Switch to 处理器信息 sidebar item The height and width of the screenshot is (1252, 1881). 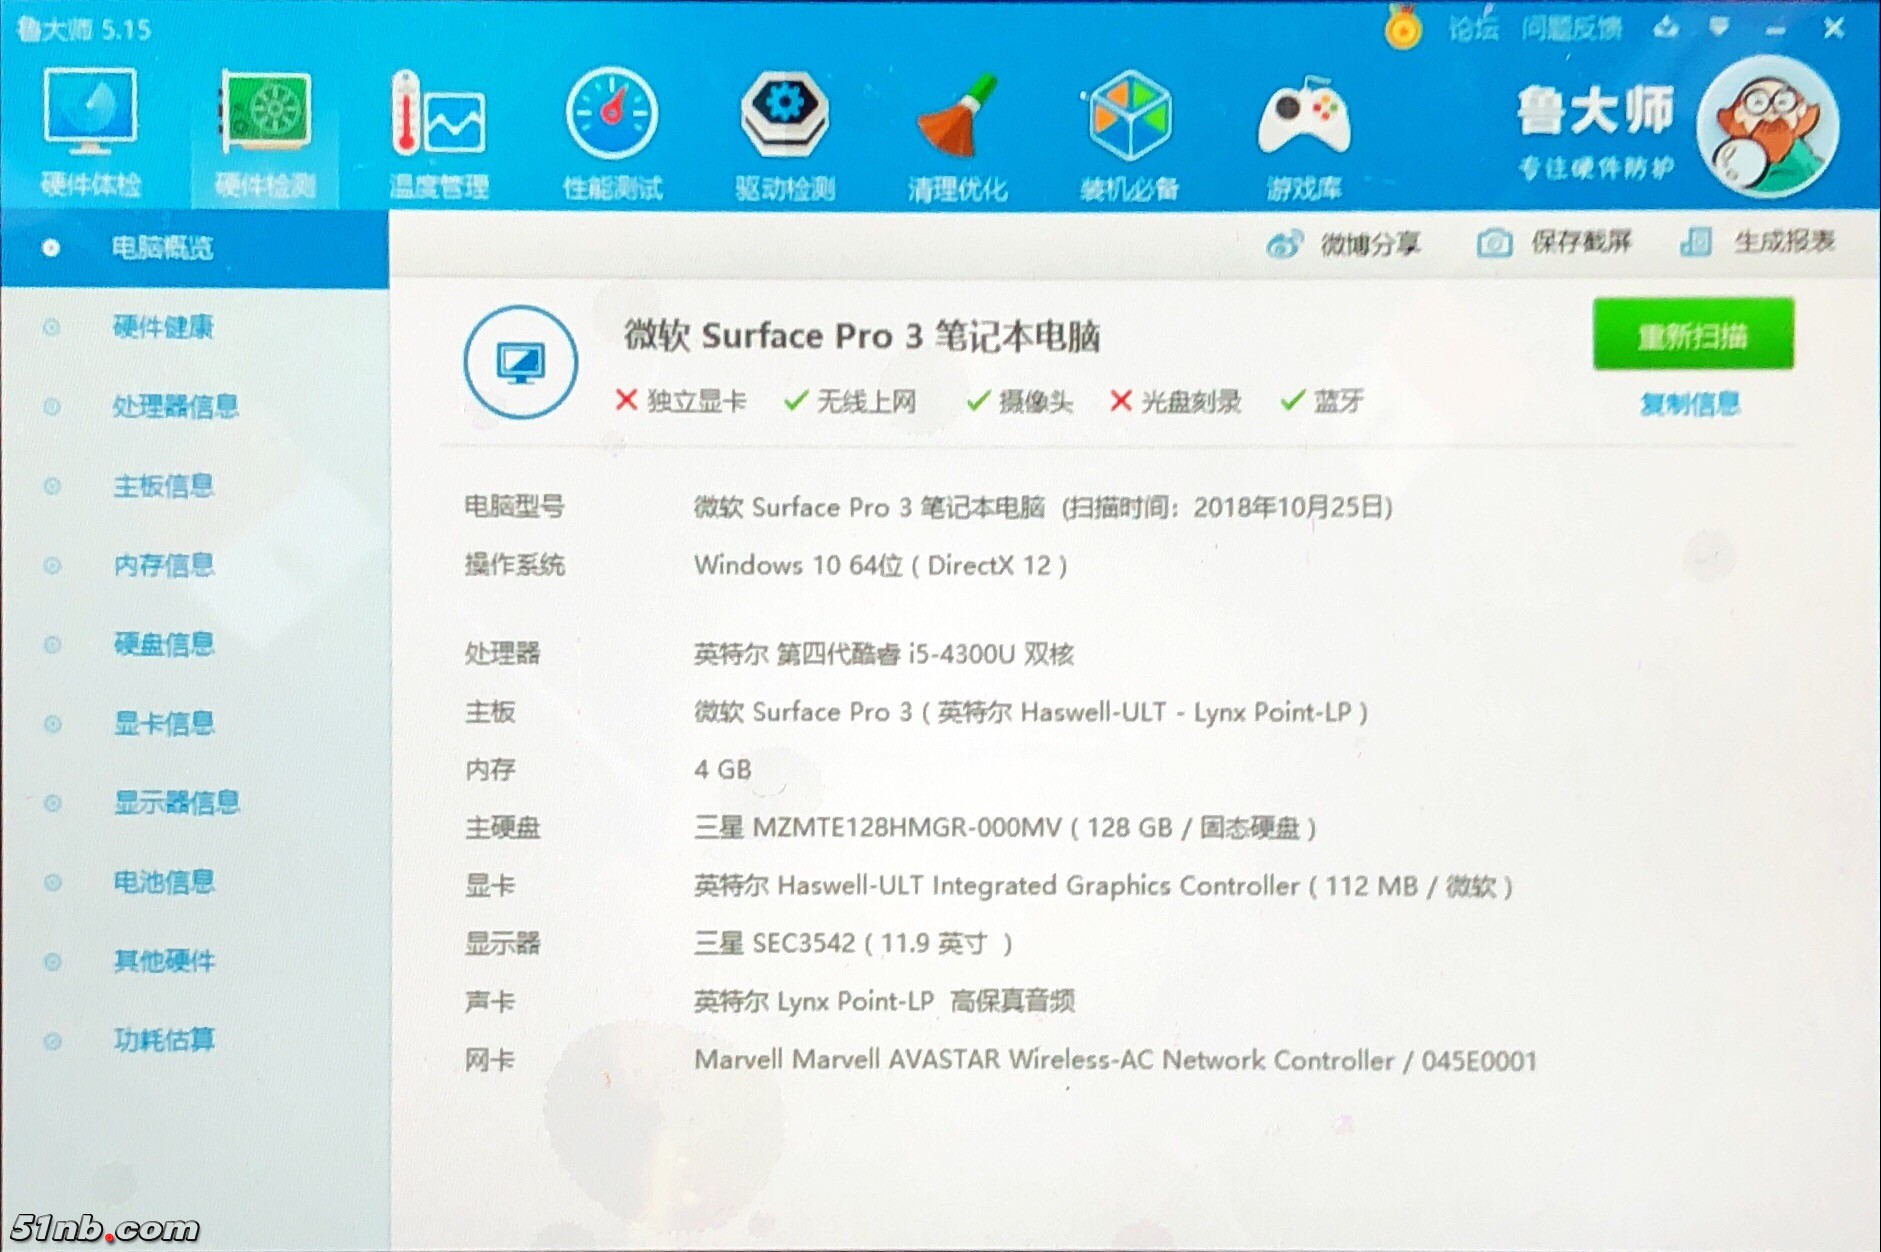[175, 406]
